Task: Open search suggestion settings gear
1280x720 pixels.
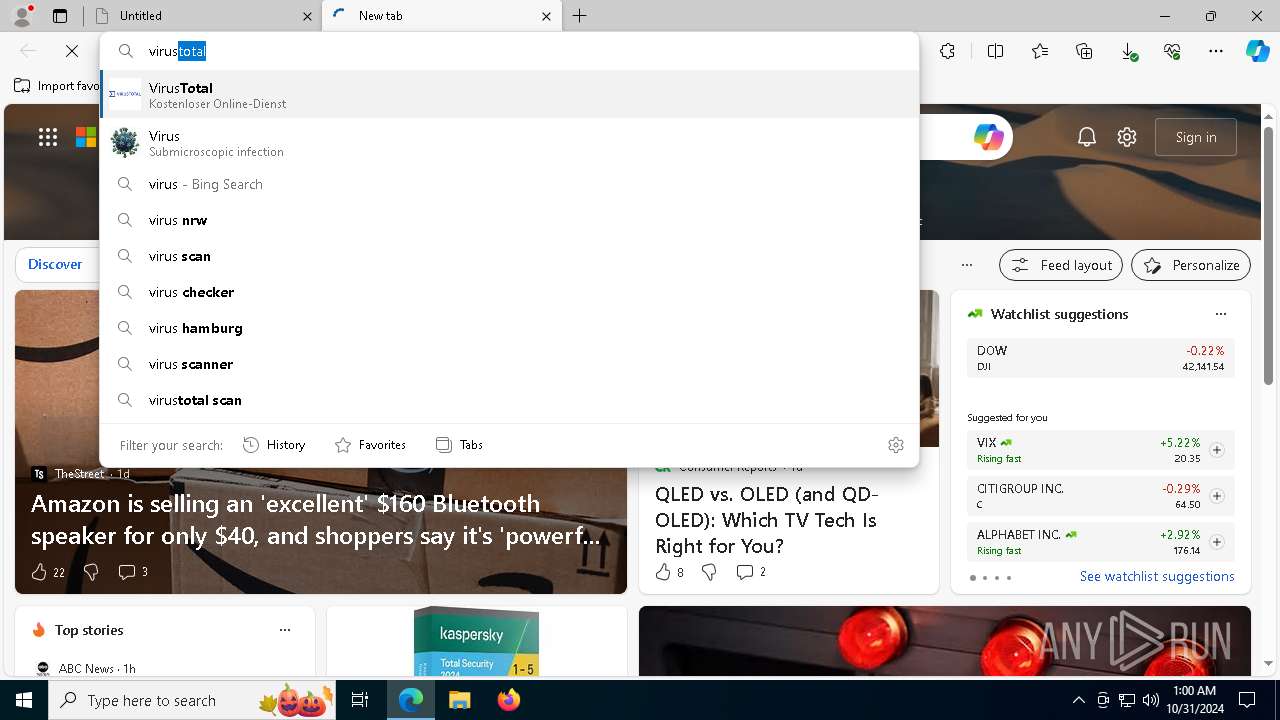Action: pos(896,445)
